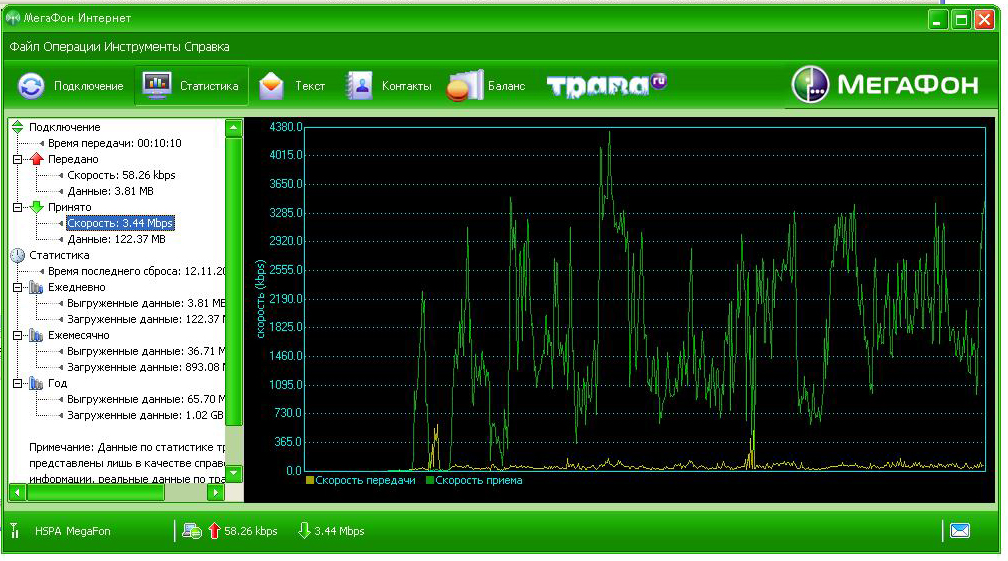Select Загруженные данные: 893.08 row
1008x561 pixels.
[146, 368]
